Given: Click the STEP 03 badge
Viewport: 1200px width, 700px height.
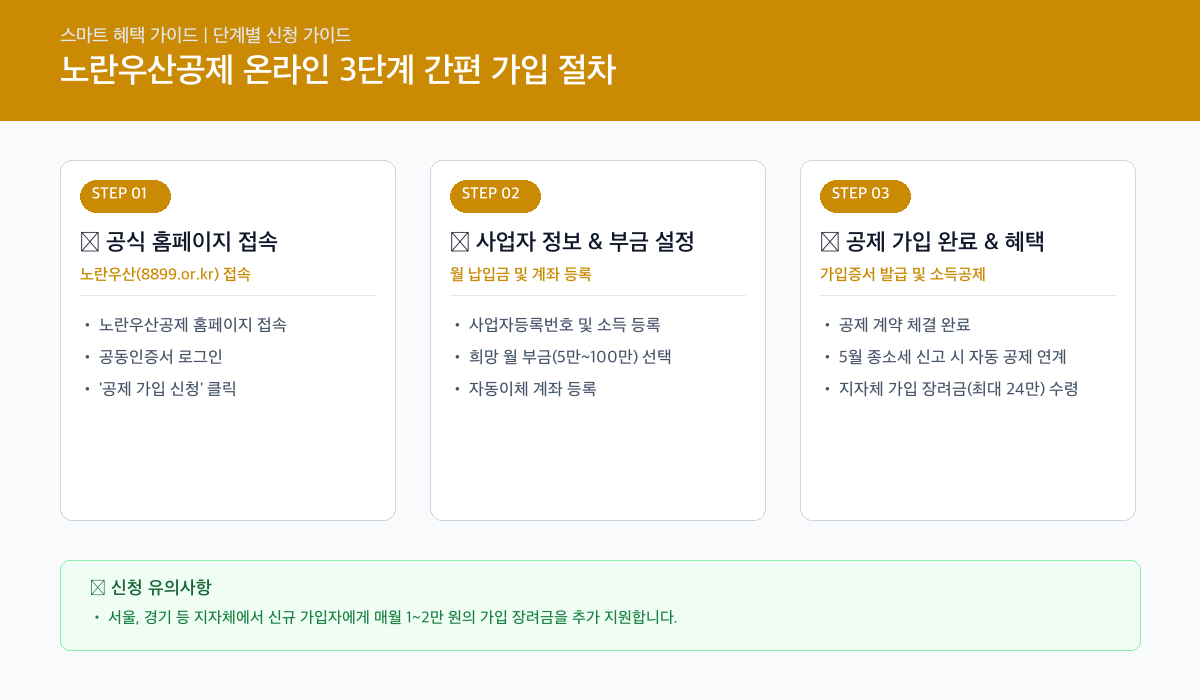Looking at the screenshot, I should 865,196.
